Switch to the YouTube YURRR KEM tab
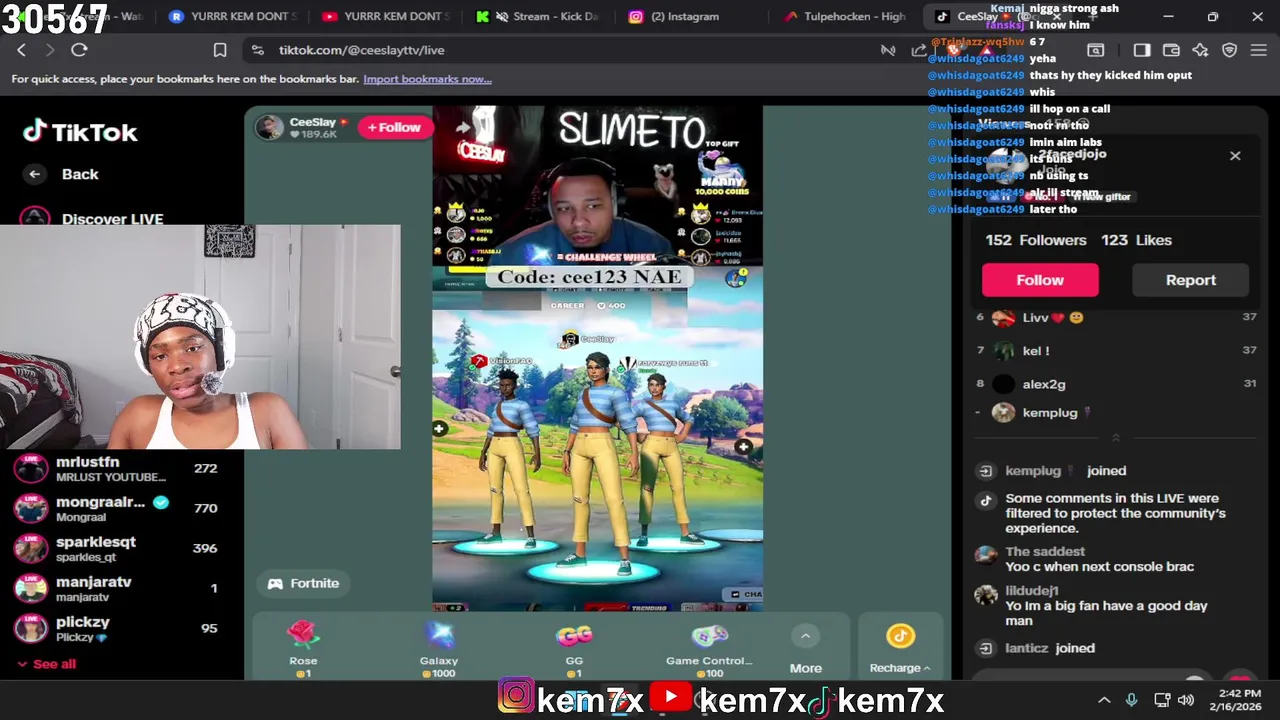This screenshot has height=720, width=1280. 387,17
